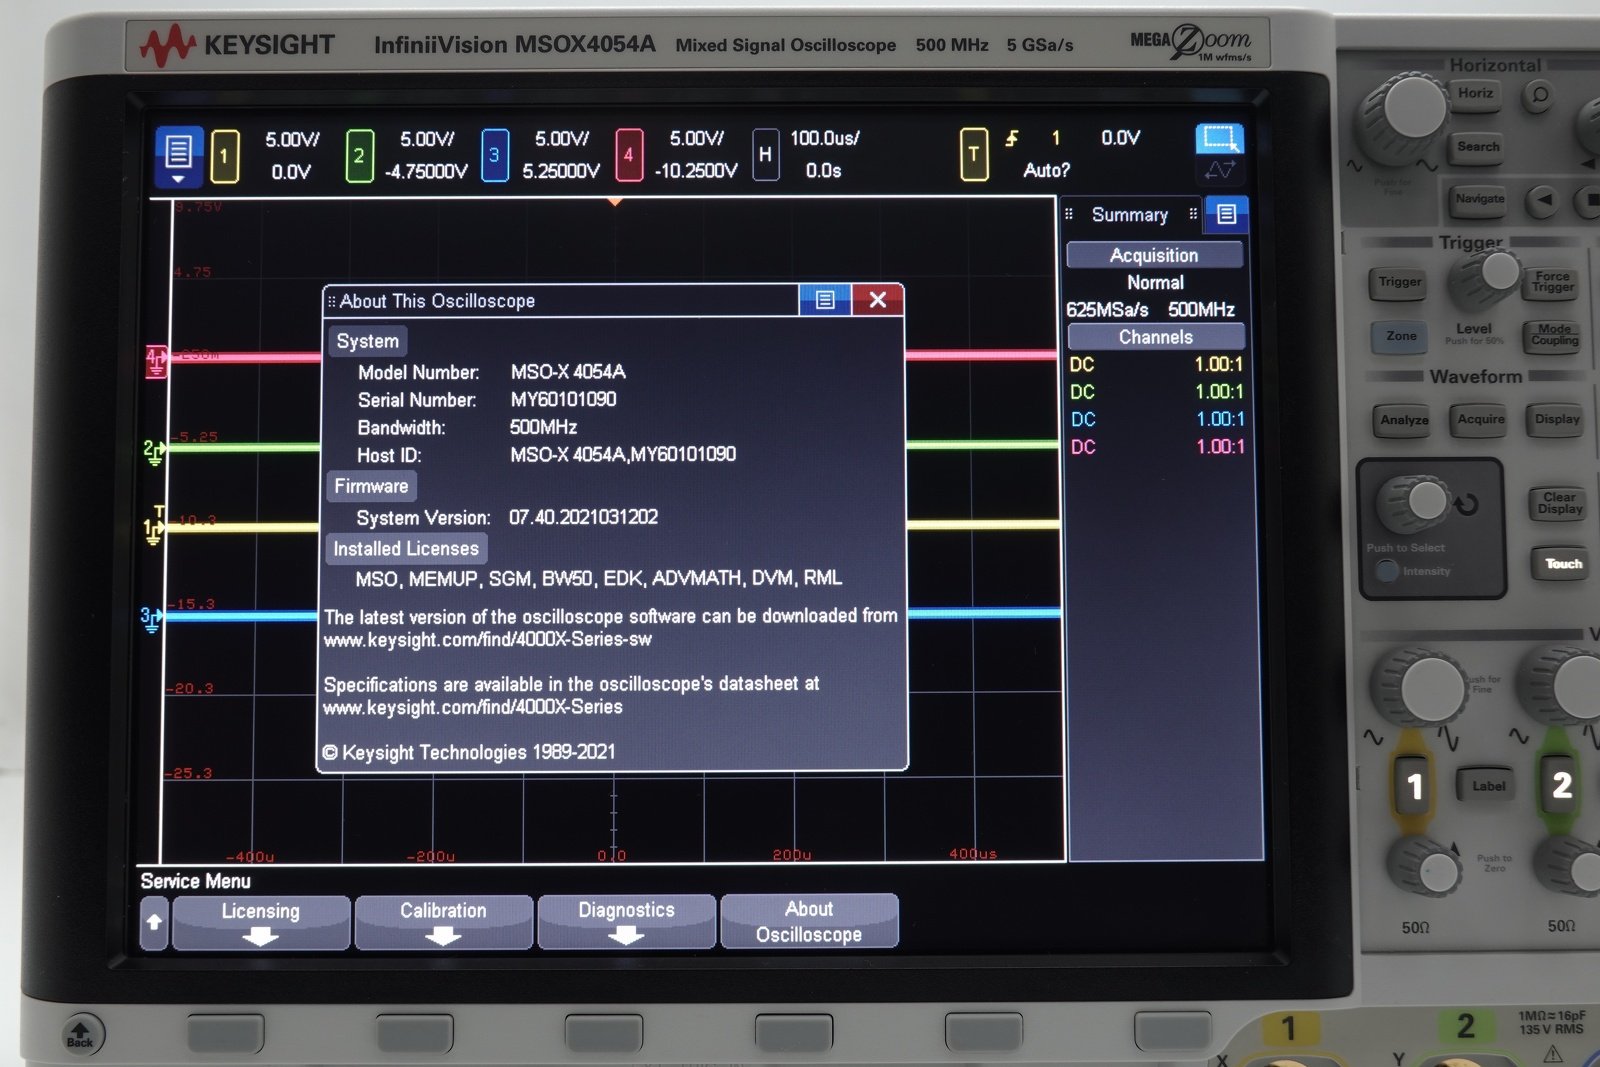
Task: Toggle channel 1 with lit 1 key
Action: 1414,785
